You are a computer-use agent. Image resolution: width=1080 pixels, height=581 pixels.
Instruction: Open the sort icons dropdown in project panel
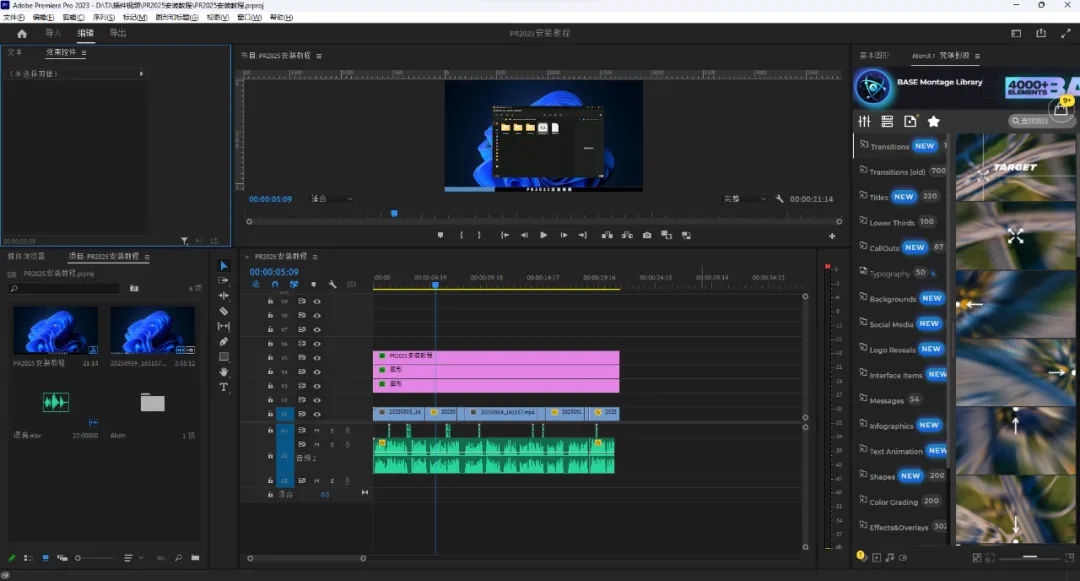[133, 558]
